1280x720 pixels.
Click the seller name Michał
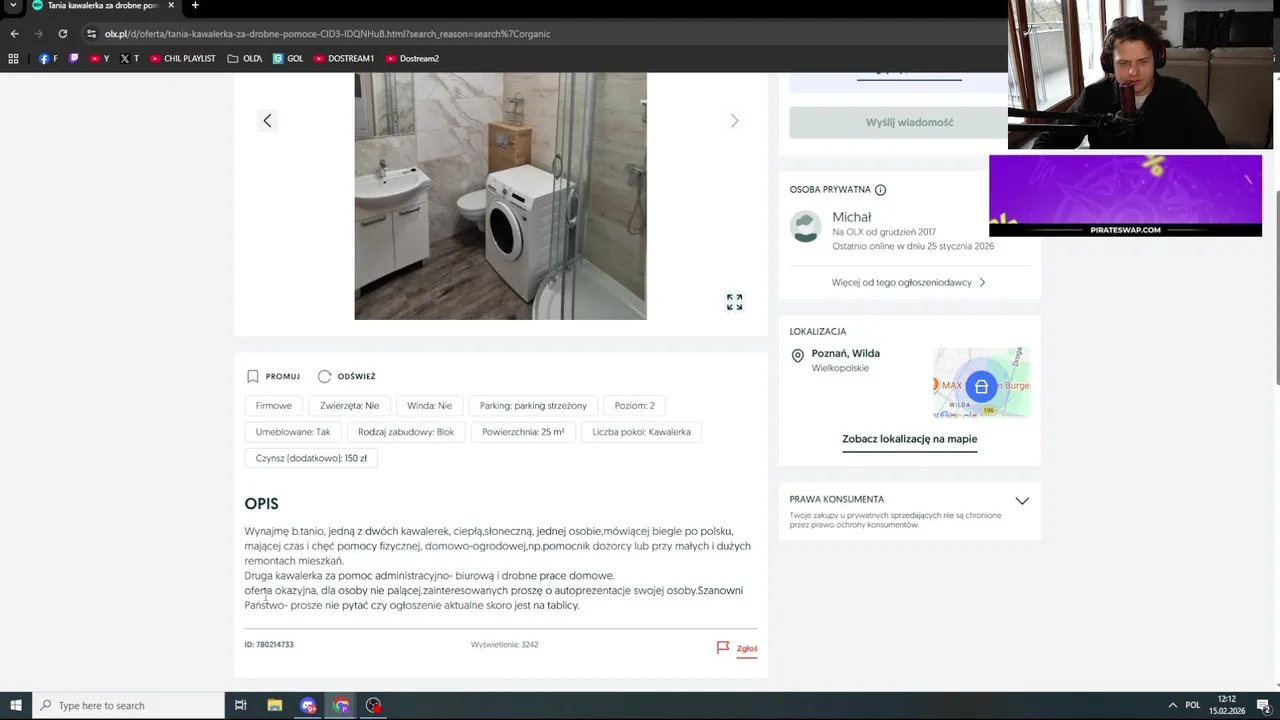852,217
